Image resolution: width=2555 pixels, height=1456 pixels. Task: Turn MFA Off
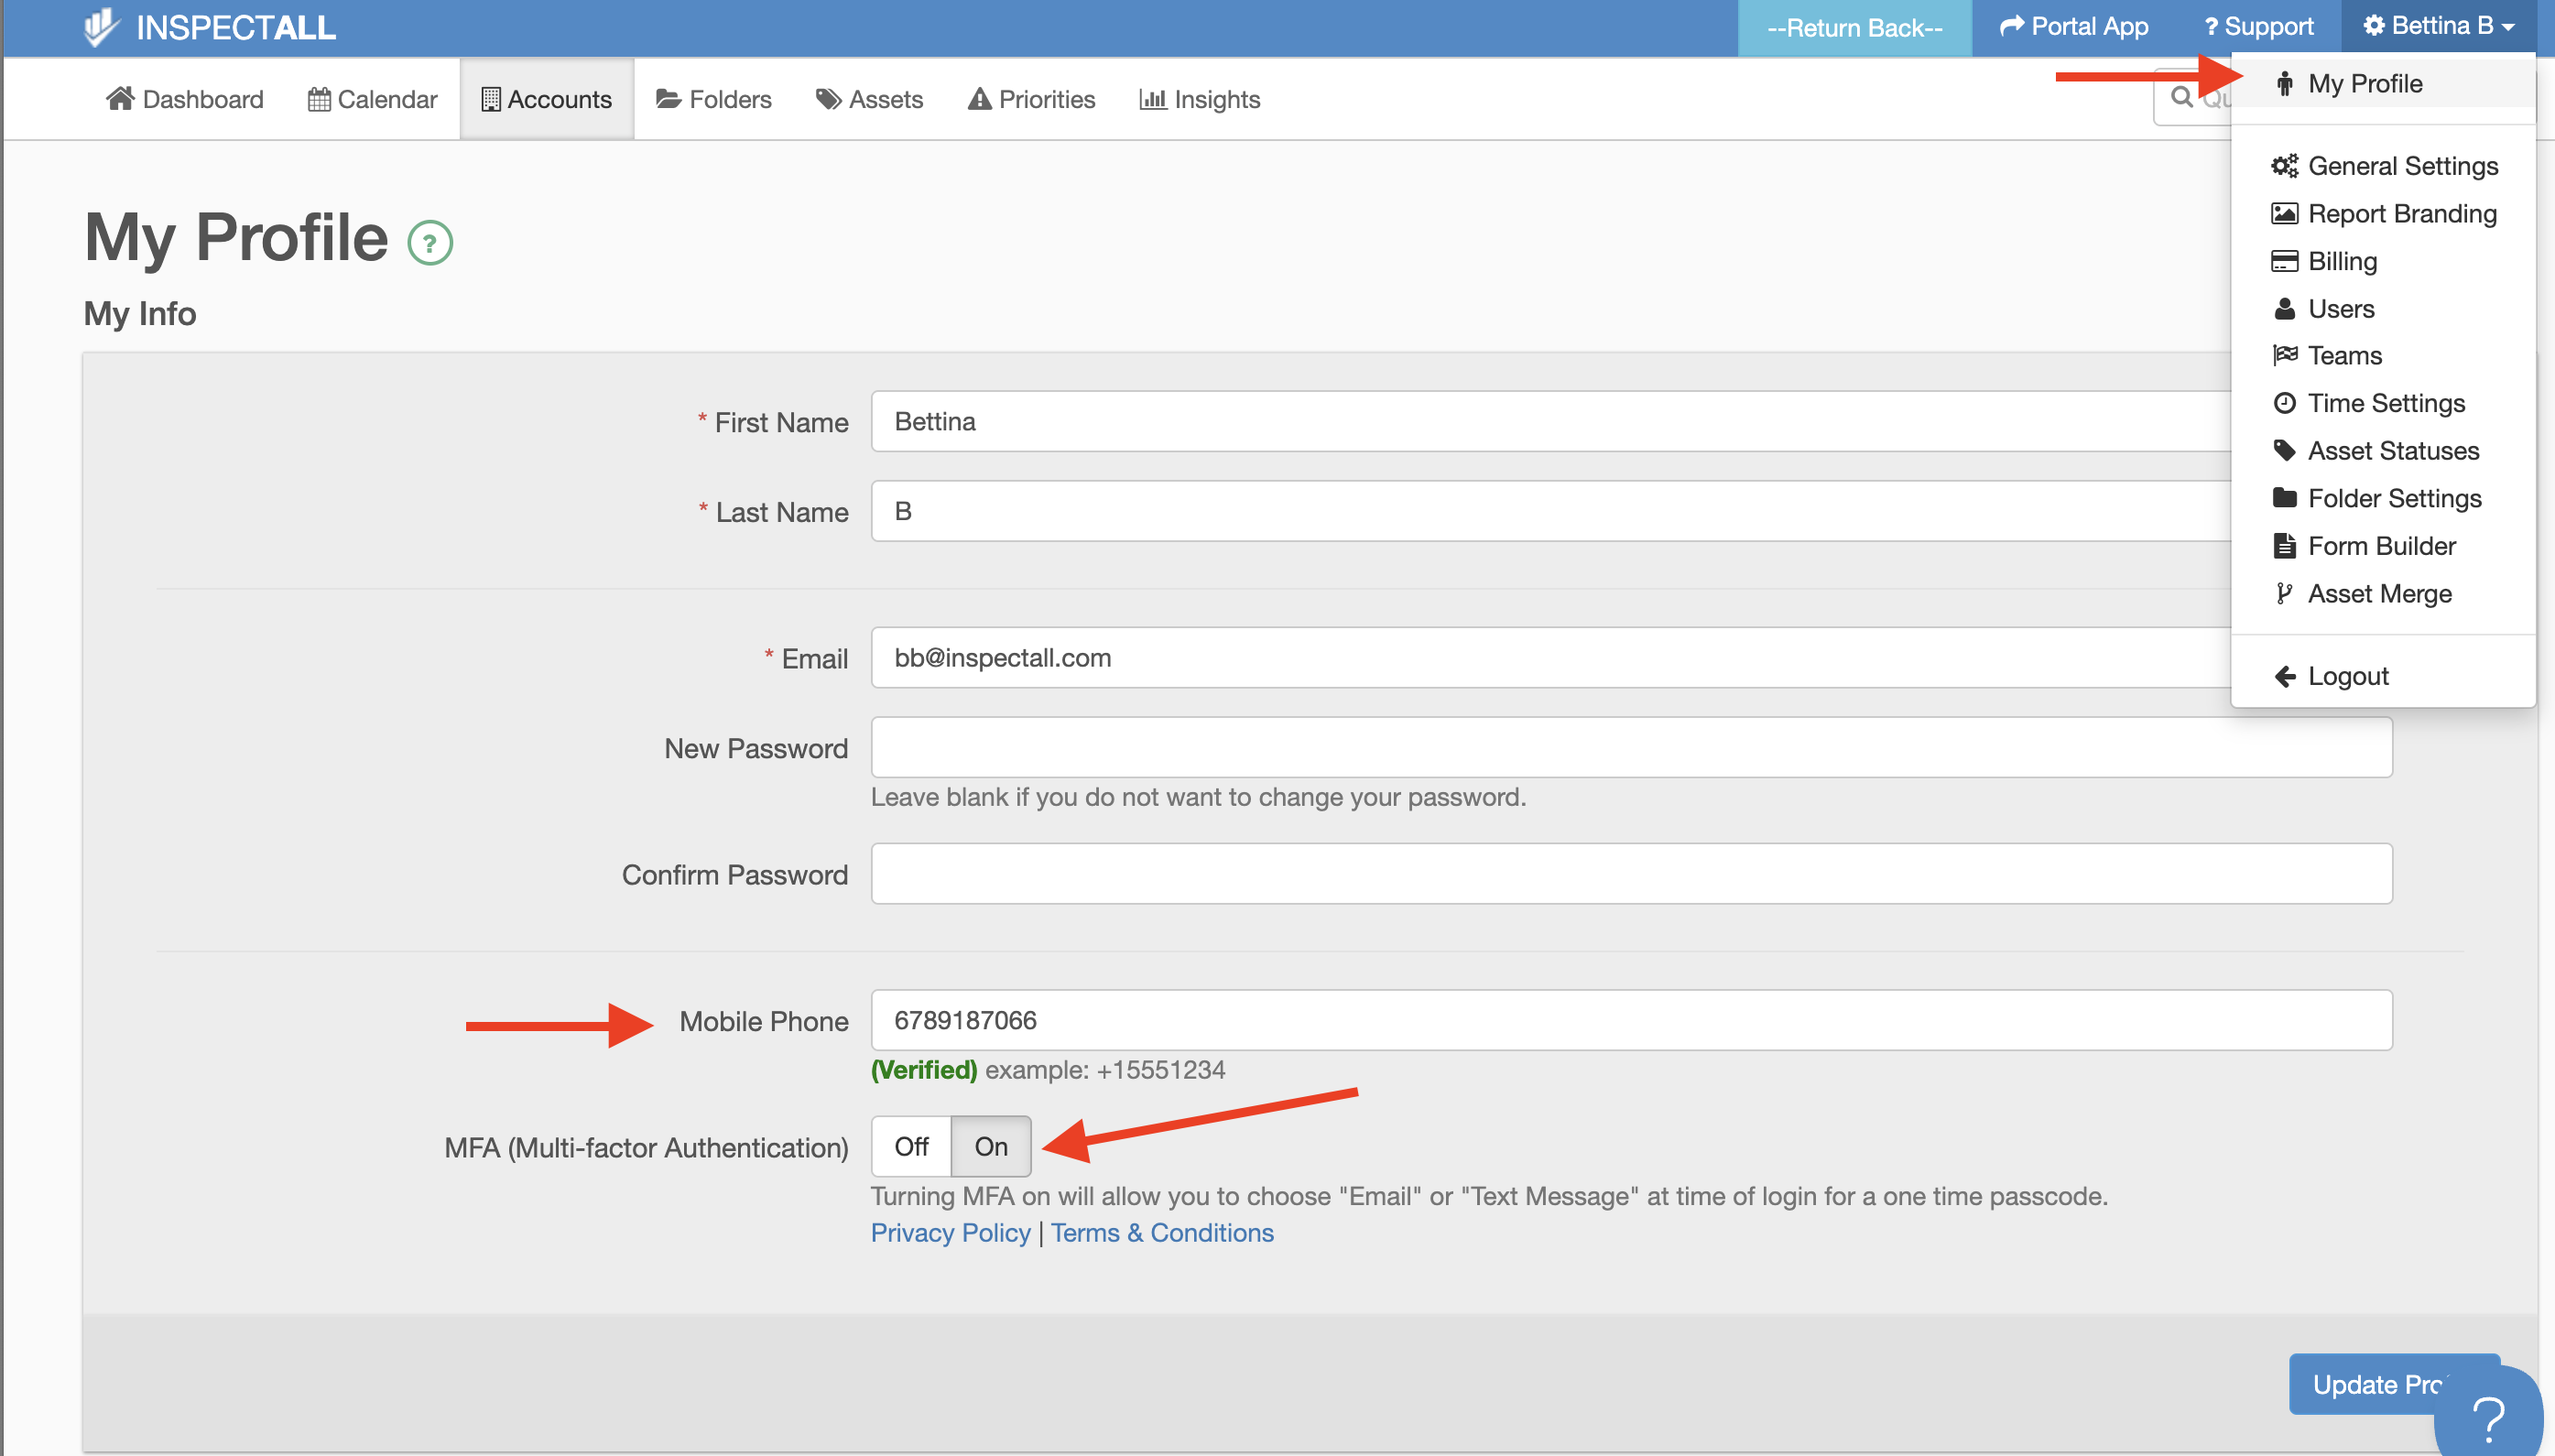coord(911,1147)
